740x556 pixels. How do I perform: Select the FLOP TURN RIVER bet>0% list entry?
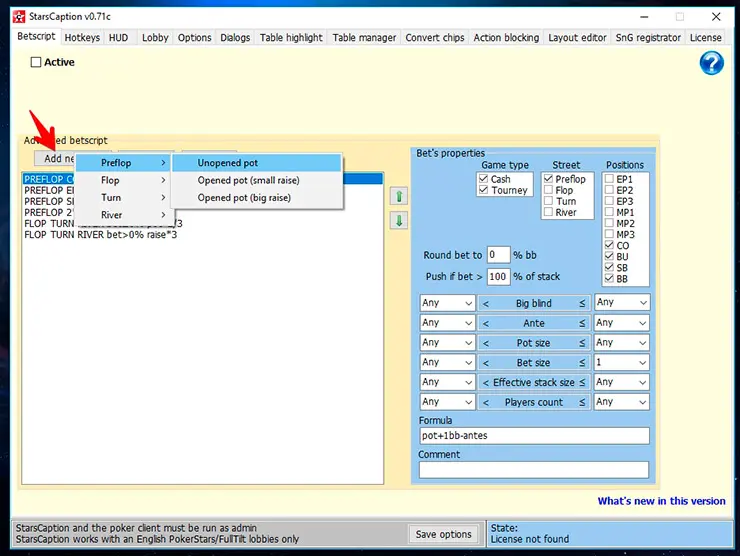[x=100, y=235]
